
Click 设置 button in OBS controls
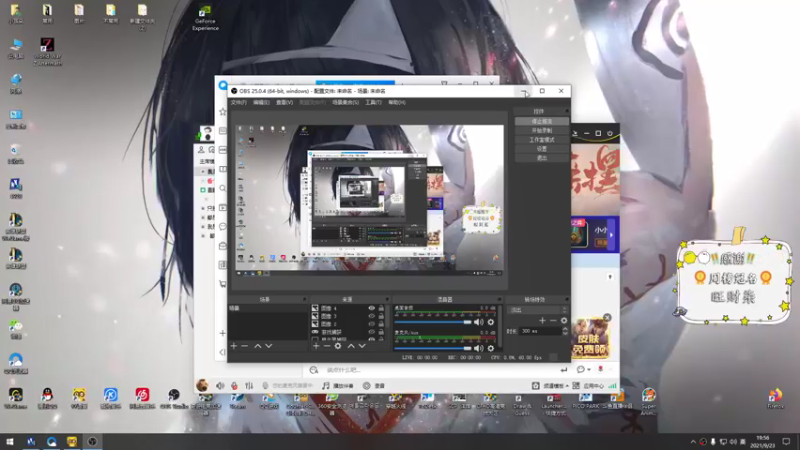(542, 149)
